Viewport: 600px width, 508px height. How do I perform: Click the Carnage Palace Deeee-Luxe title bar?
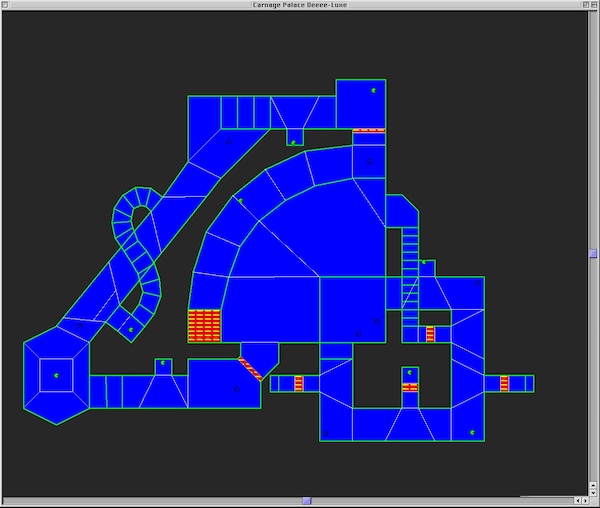300,5
